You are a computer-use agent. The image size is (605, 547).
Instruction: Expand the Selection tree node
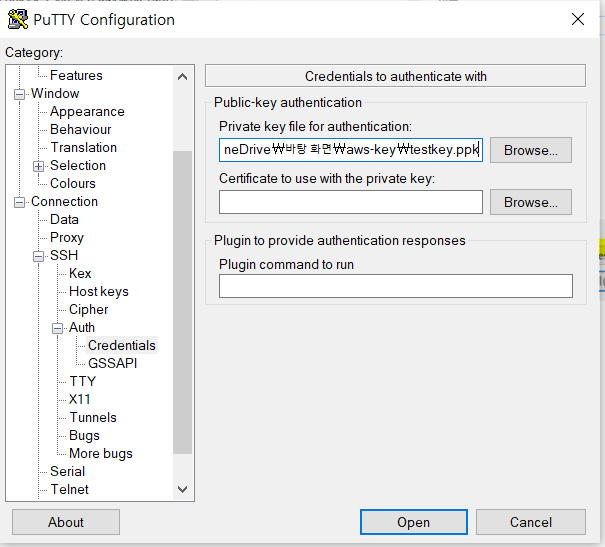click(38, 166)
